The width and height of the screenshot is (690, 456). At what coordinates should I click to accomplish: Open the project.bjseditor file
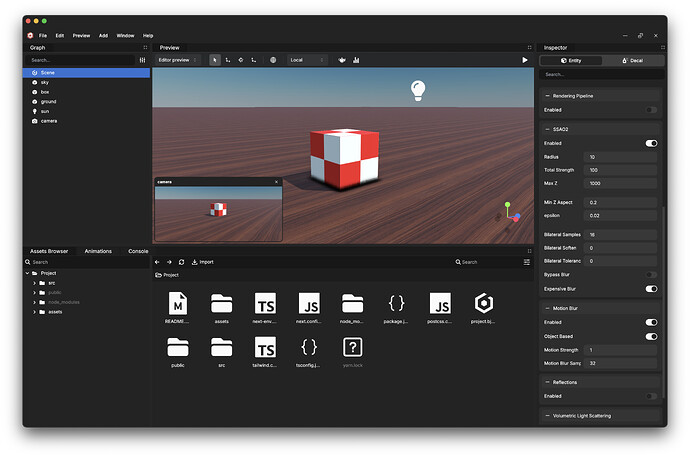484,304
